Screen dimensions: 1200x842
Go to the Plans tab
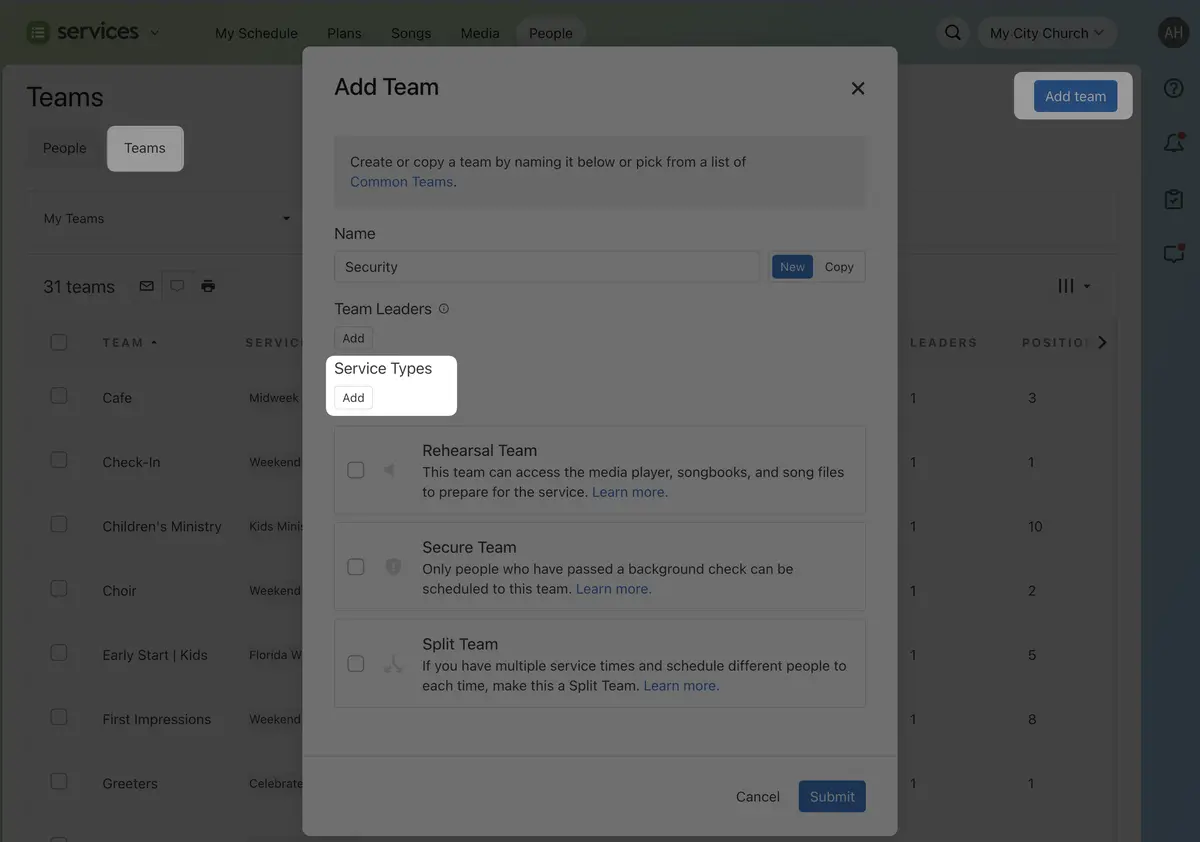pos(344,33)
